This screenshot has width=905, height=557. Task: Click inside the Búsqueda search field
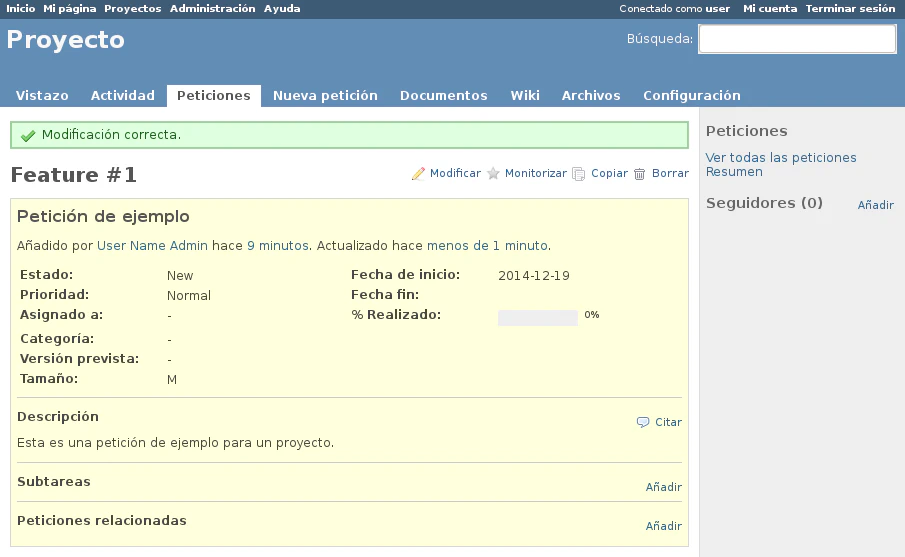[796, 39]
